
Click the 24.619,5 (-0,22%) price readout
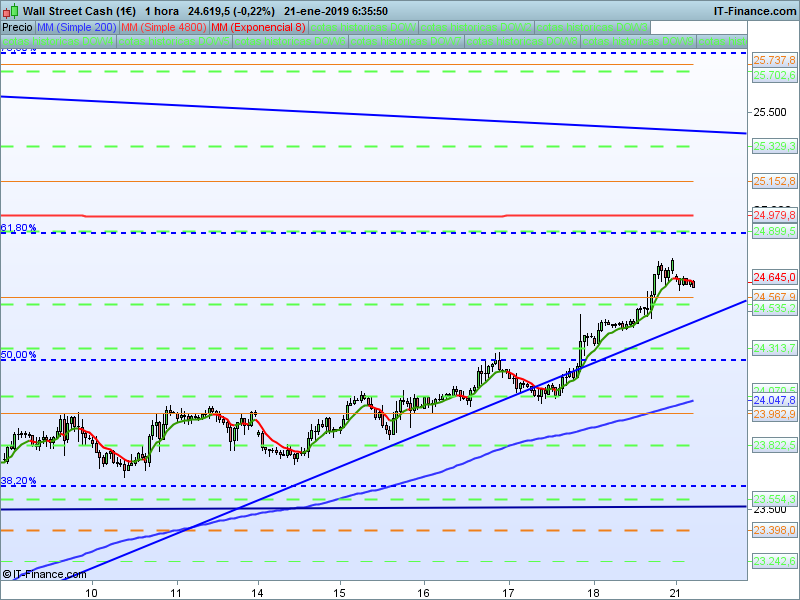click(x=231, y=11)
